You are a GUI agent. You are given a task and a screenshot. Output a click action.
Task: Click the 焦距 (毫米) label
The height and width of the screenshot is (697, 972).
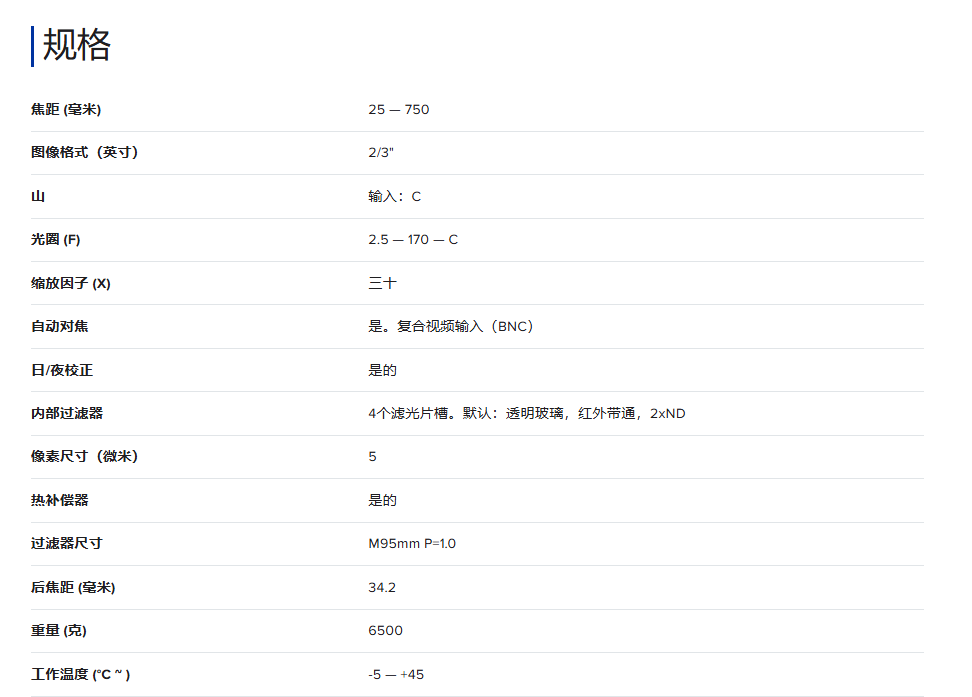66,109
